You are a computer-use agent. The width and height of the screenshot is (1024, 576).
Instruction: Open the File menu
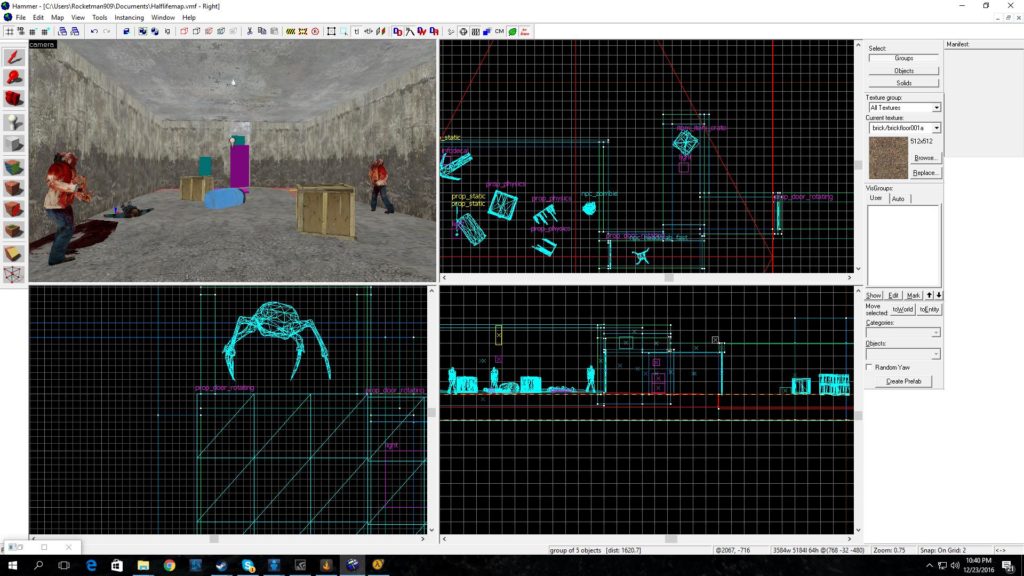20,18
